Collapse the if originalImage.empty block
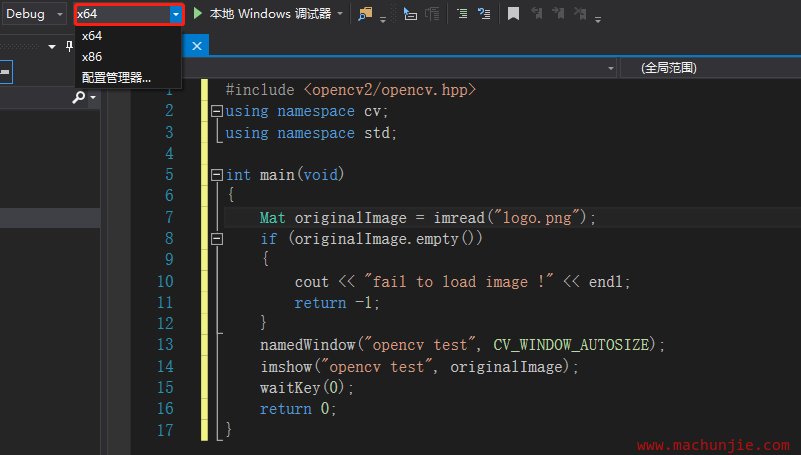The width and height of the screenshot is (801, 455). [x=217, y=238]
